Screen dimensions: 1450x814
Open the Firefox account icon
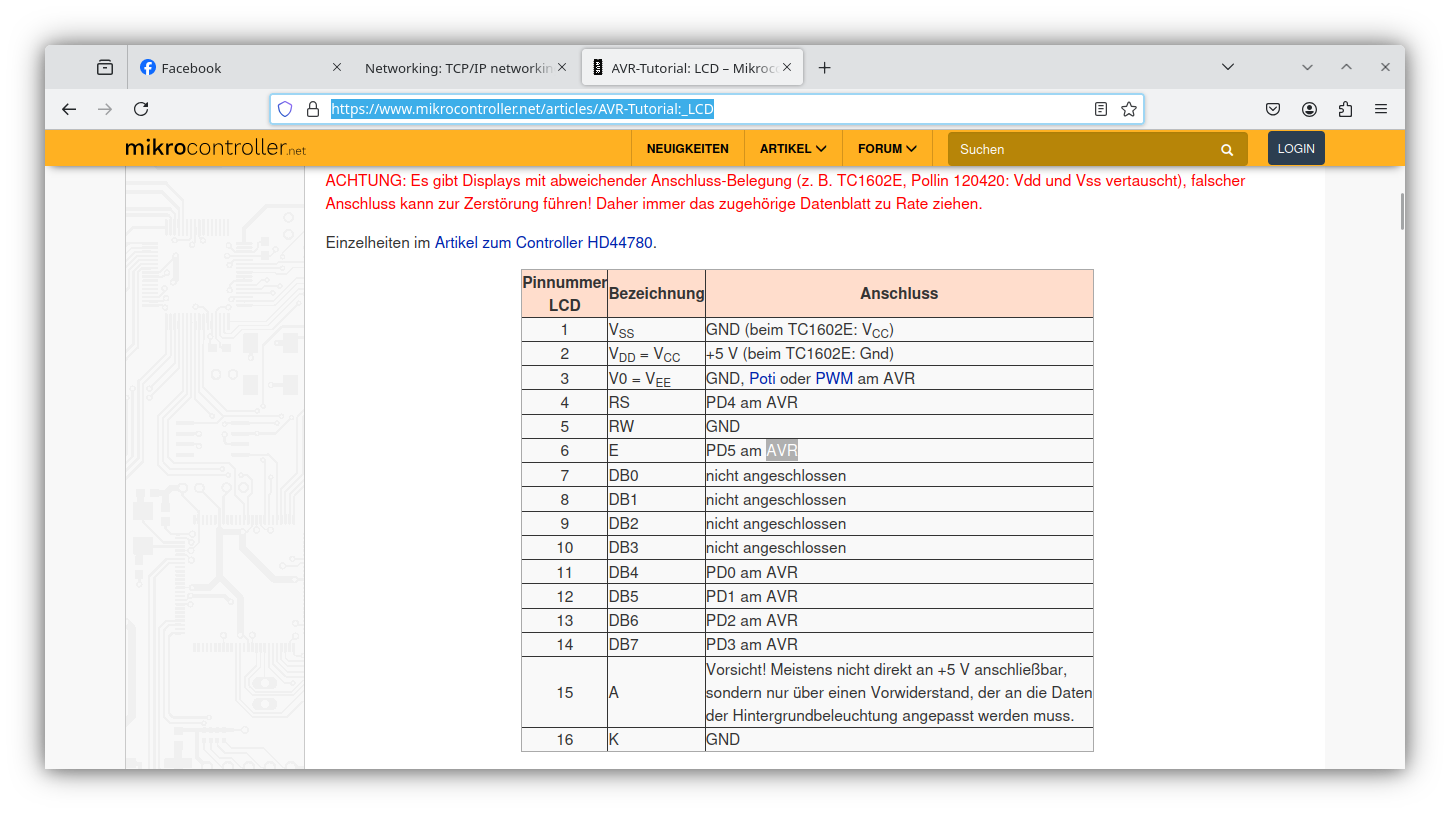click(1309, 108)
